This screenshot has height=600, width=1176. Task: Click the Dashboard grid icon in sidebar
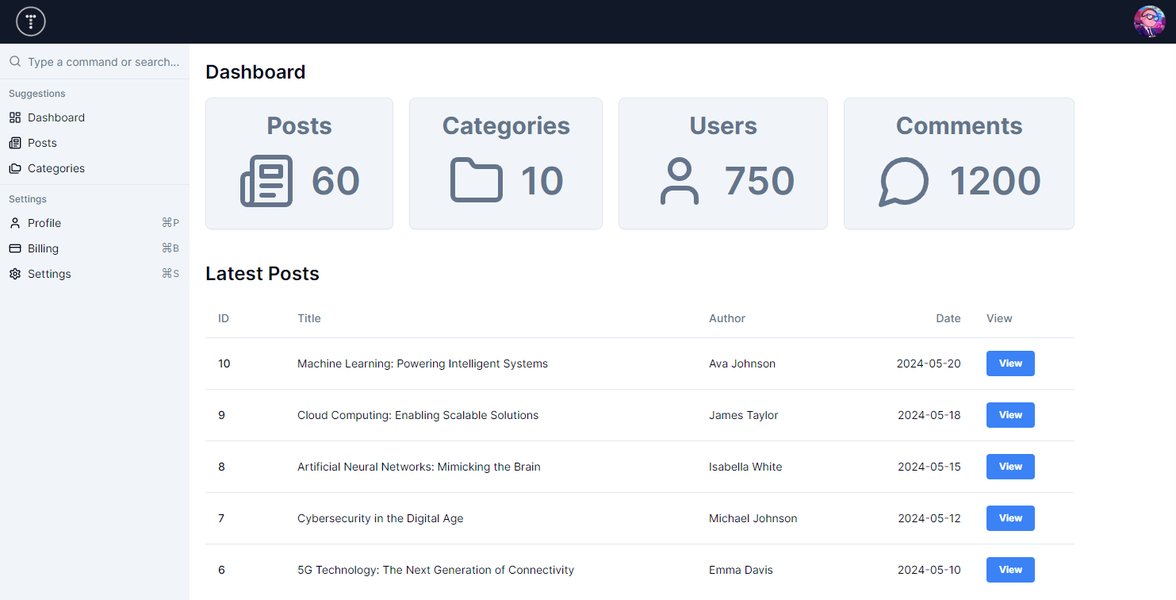point(15,118)
